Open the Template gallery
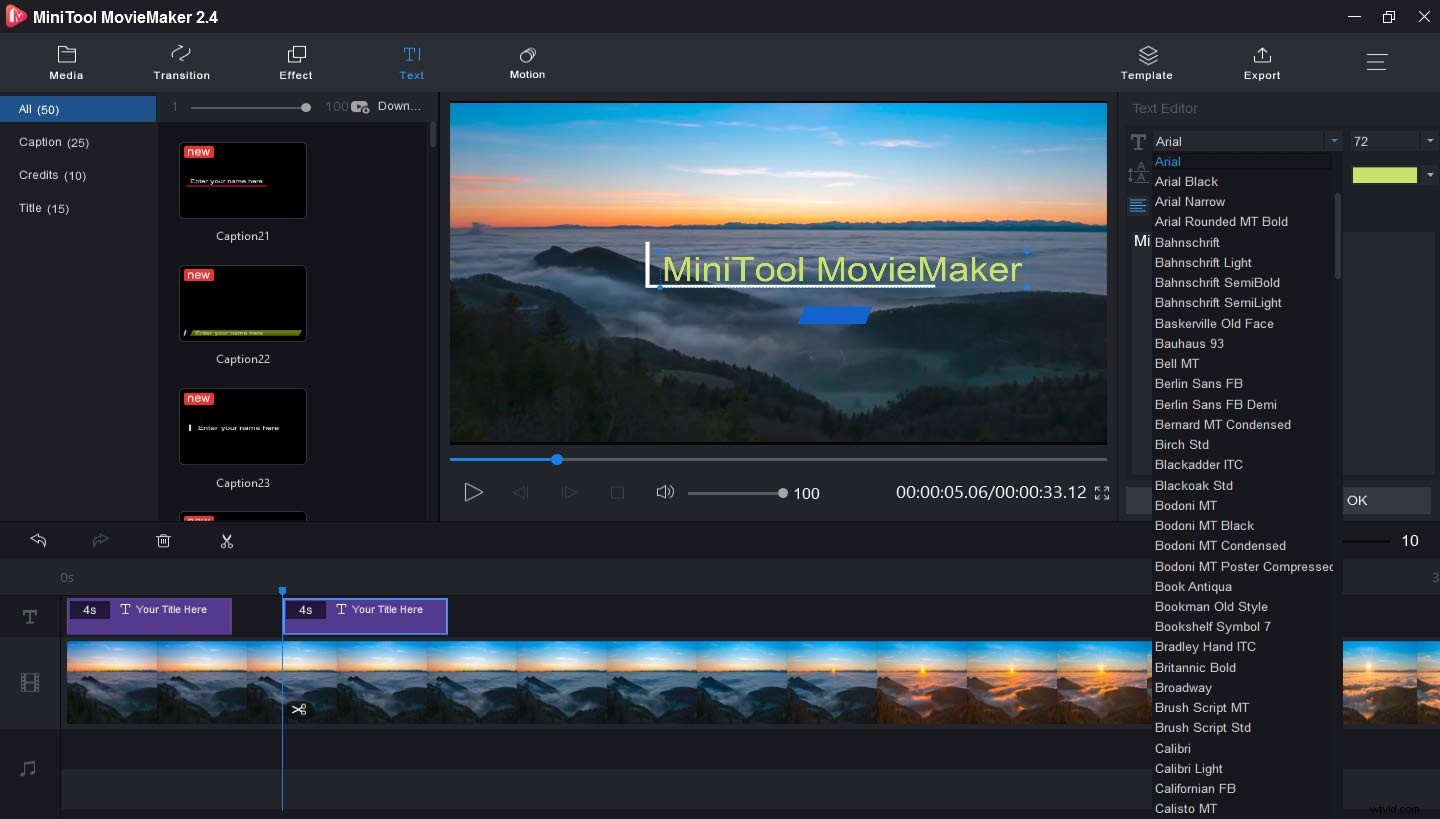 [1146, 63]
